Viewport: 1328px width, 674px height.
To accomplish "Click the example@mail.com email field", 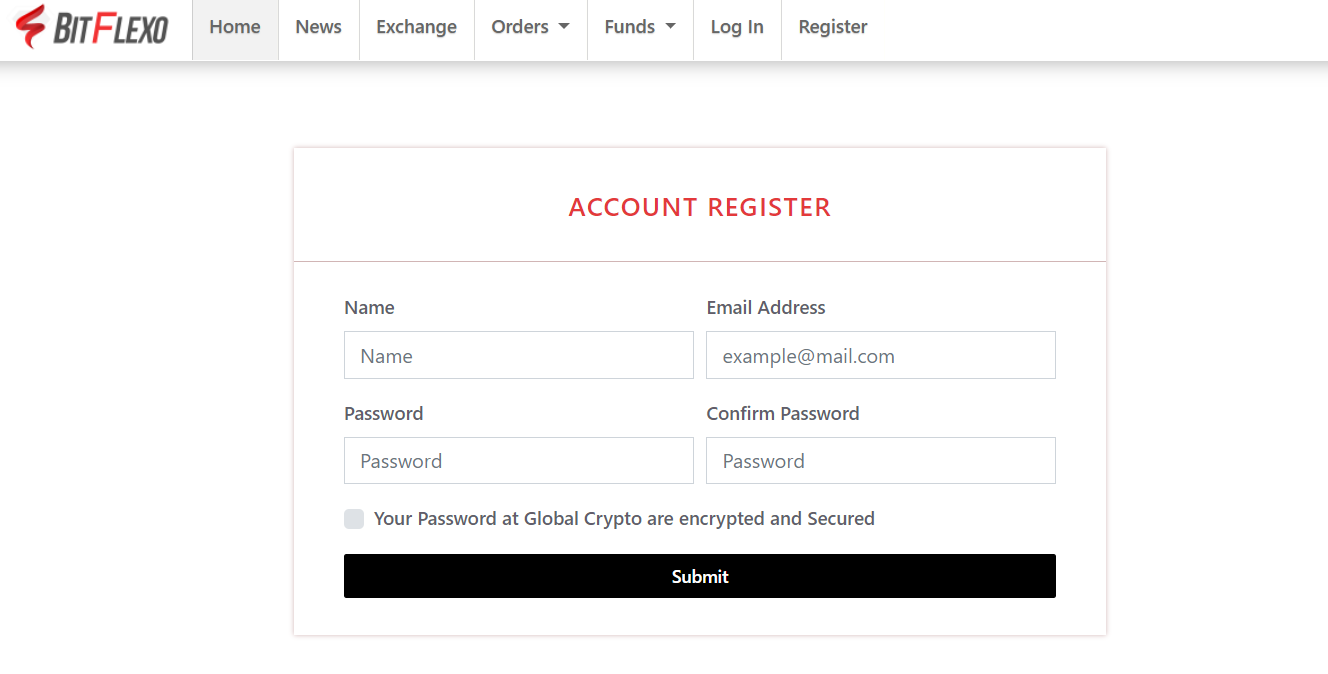I will [880, 356].
